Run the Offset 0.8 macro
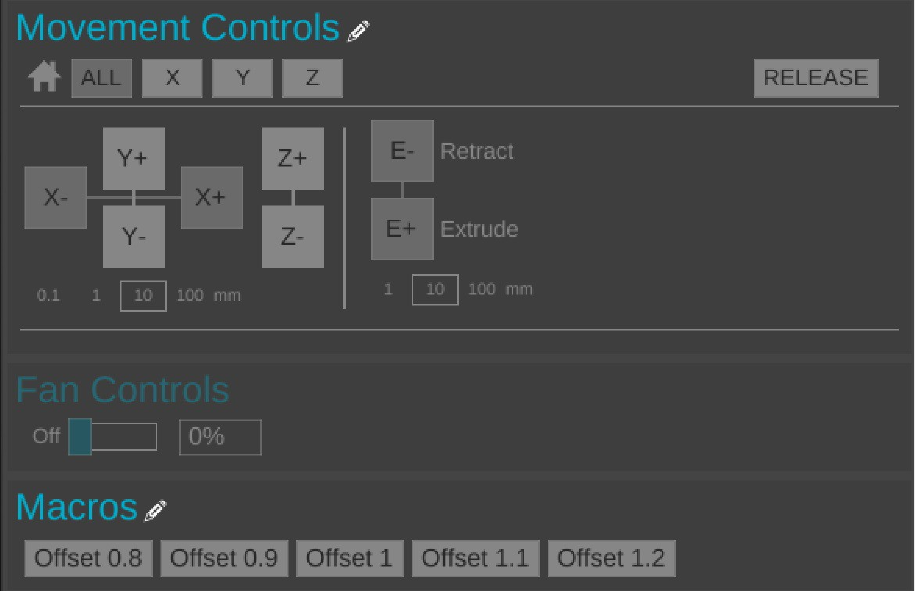 pyautogui.click(x=88, y=558)
